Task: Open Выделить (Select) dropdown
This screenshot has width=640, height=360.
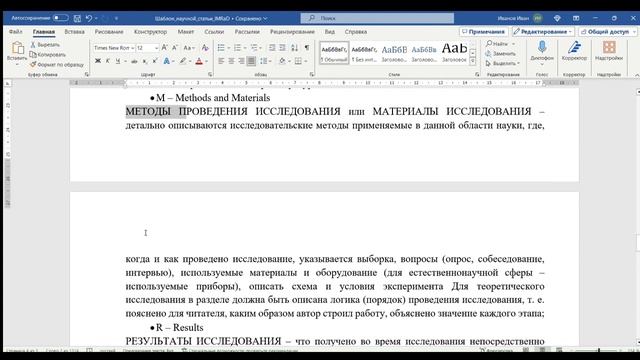Action: tap(502, 63)
